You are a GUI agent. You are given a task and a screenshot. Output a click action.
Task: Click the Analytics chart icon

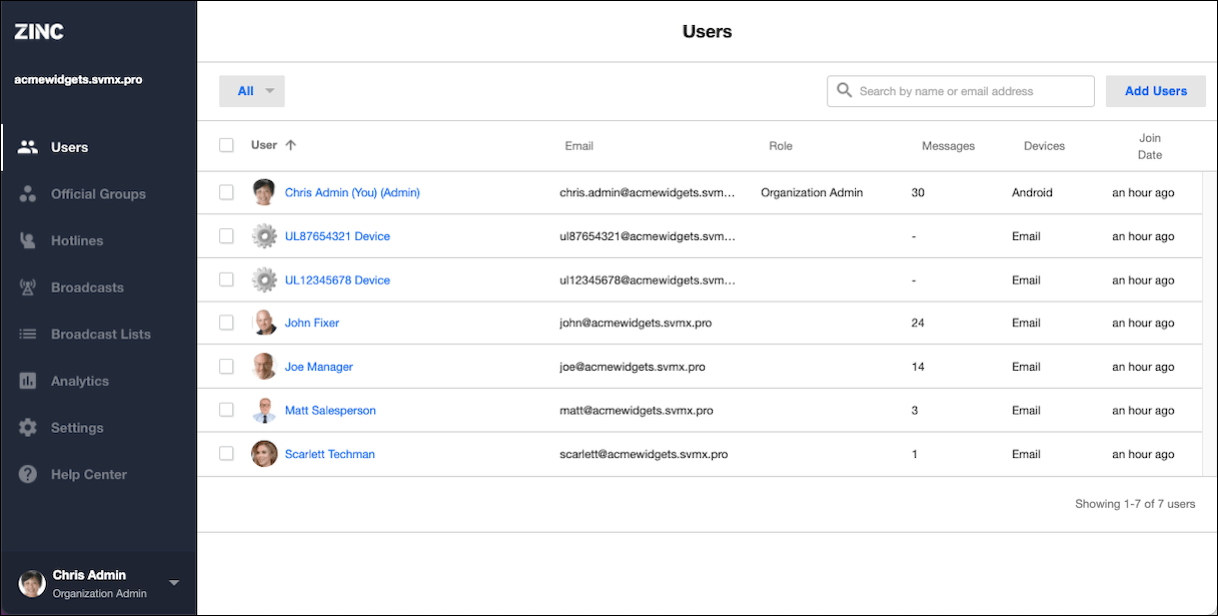pyautogui.click(x=28, y=381)
